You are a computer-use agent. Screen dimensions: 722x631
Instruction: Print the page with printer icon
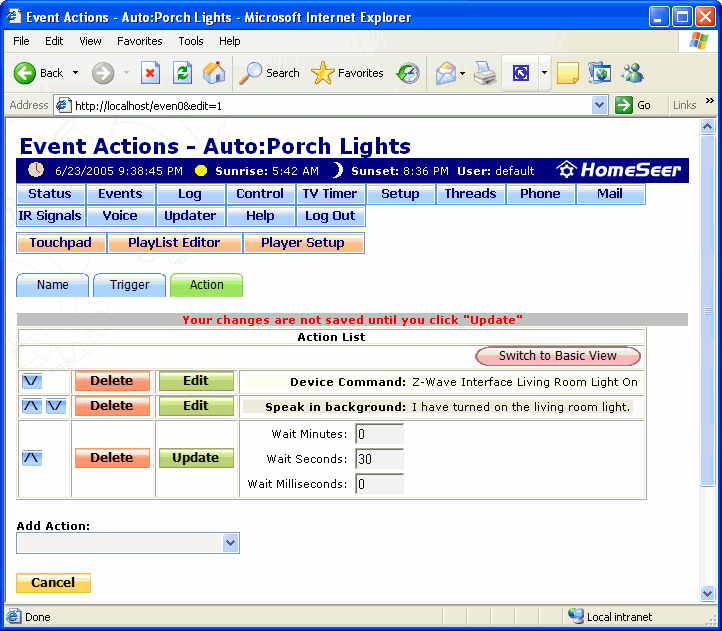(485, 73)
